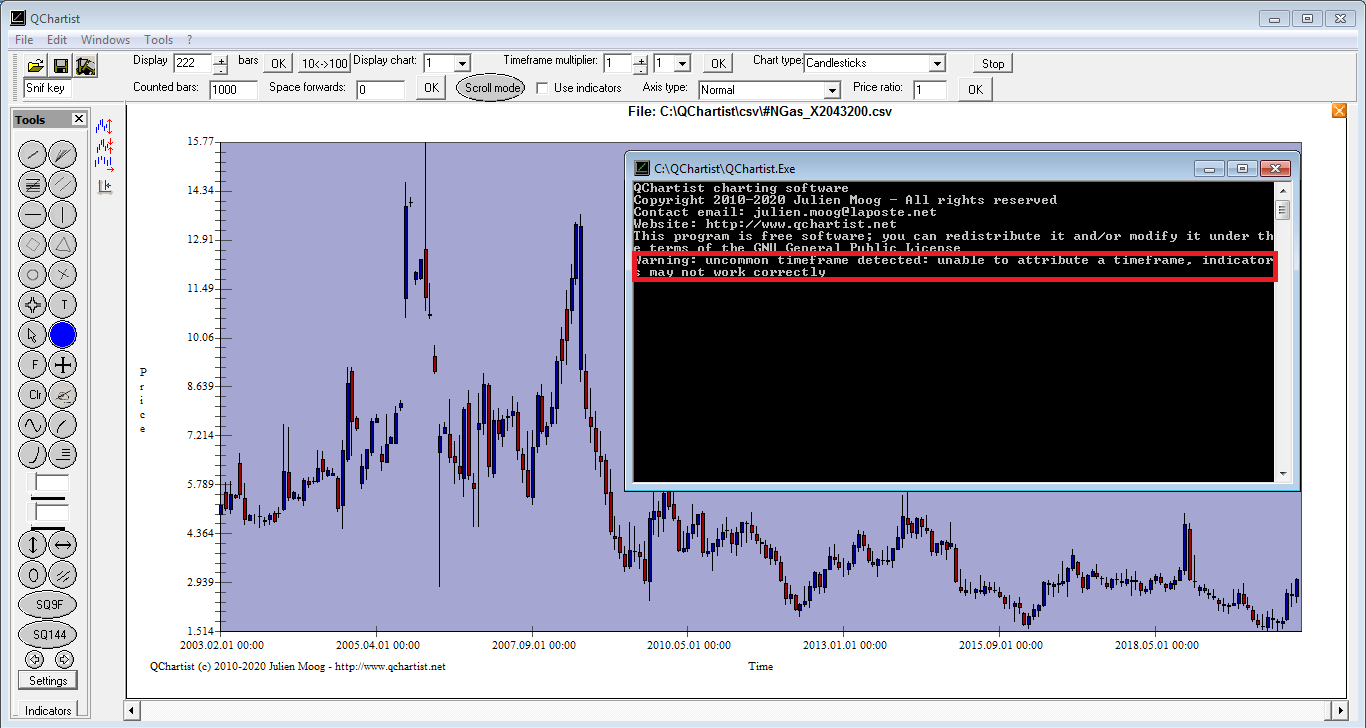Screen dimensions: 1366x728
Task: Close the Tools panel
Action: 79,119
